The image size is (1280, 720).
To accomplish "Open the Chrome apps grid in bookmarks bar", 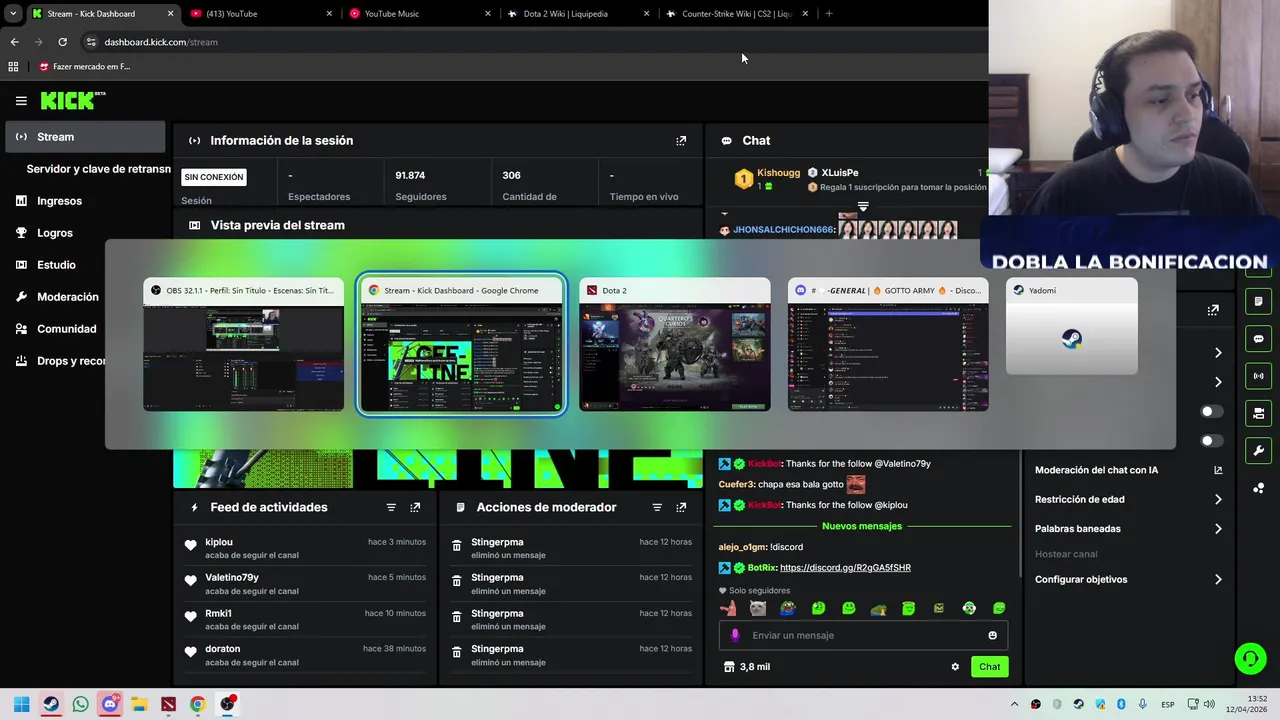I will click(13, 67).
